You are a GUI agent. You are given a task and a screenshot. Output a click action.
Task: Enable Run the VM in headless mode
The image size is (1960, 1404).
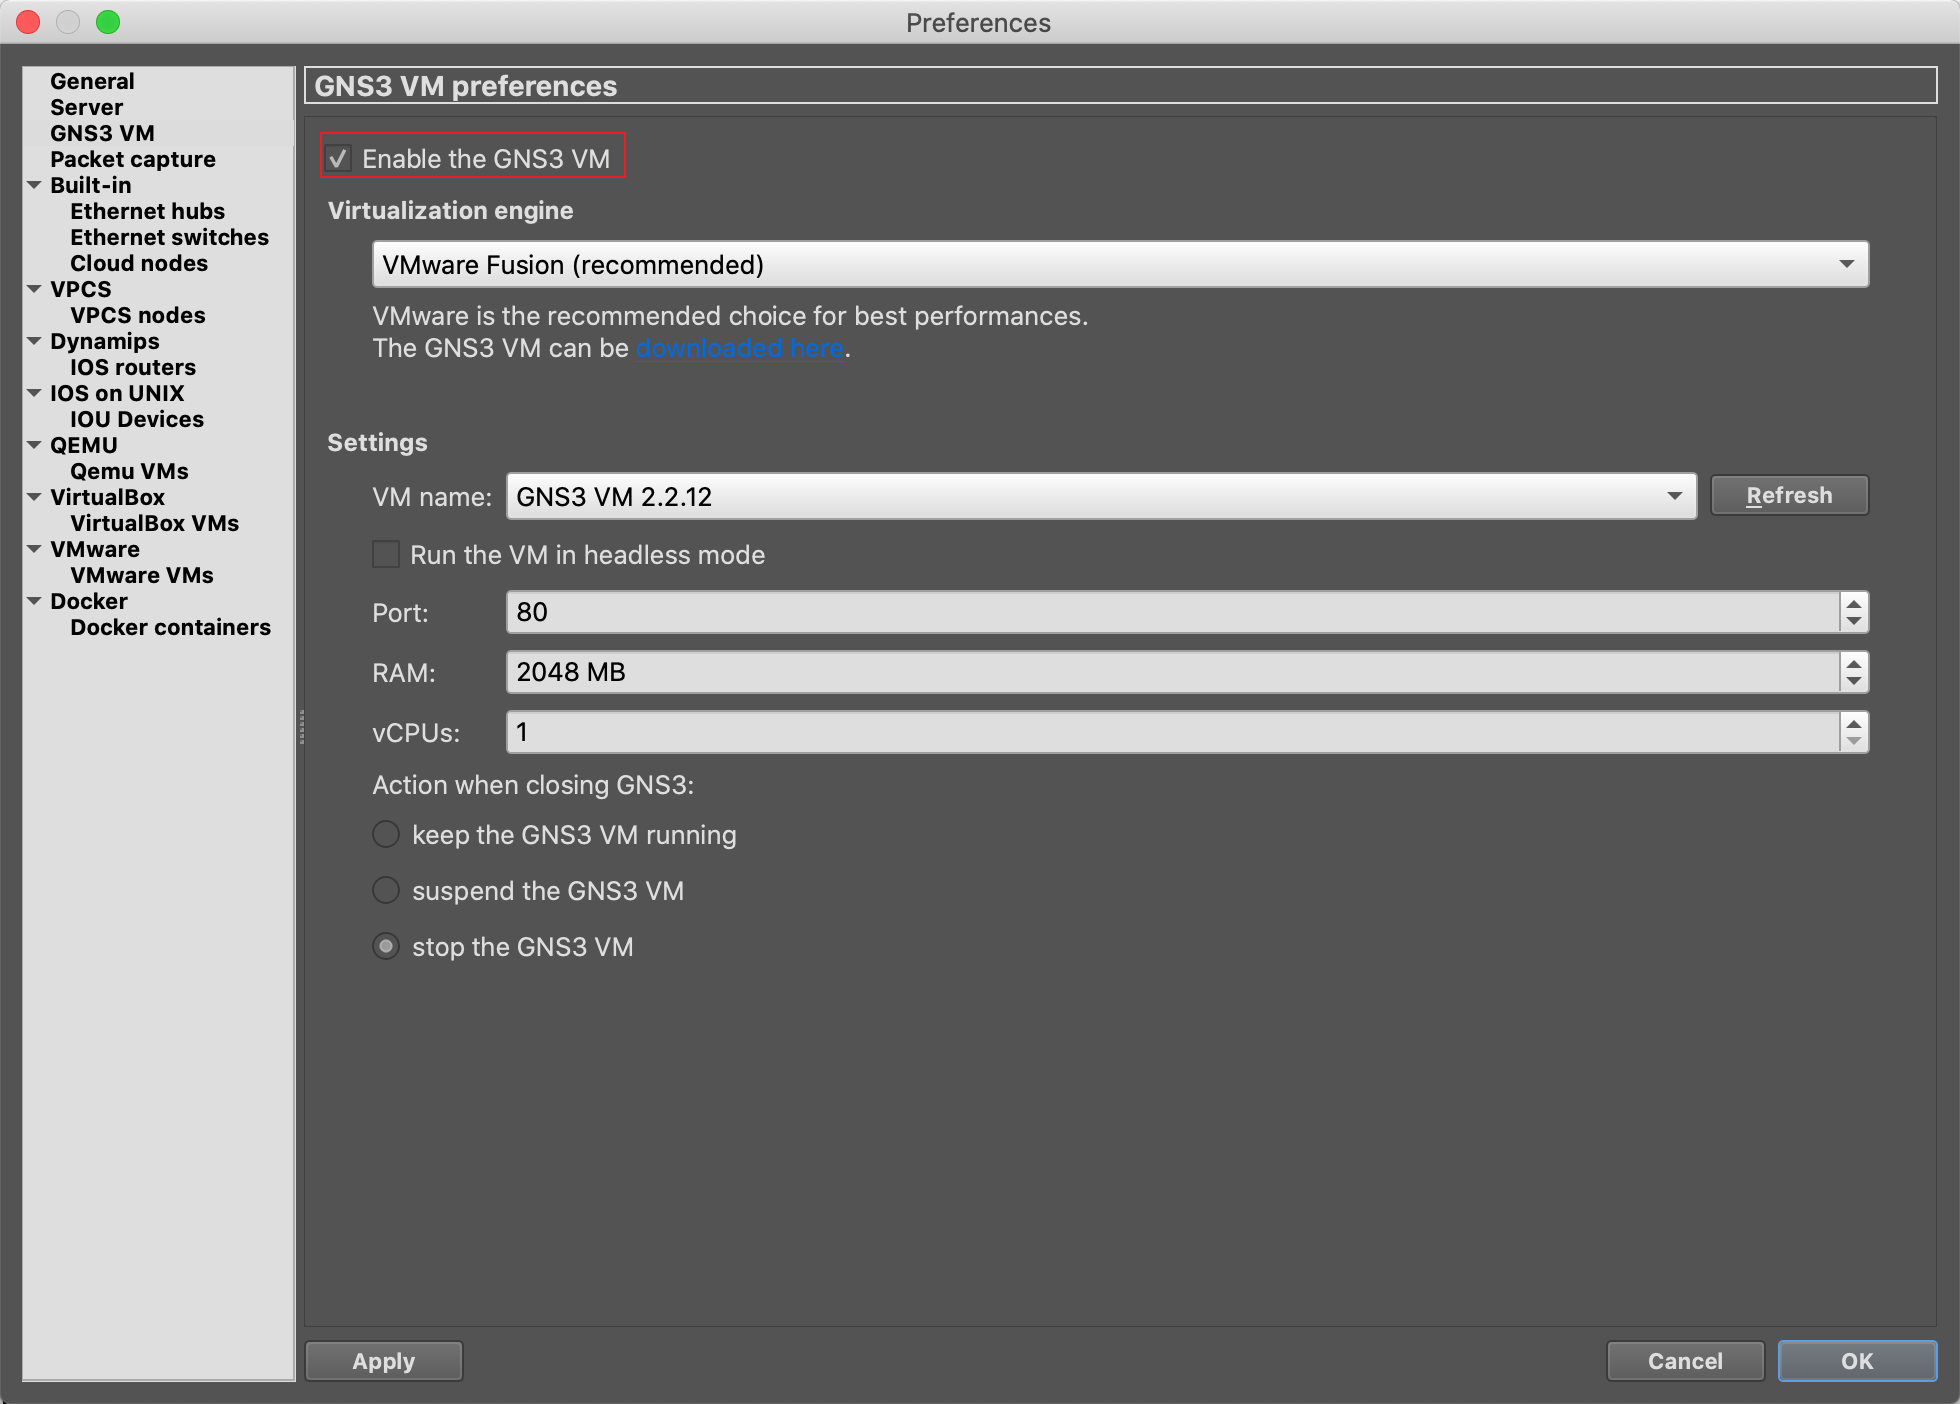pyautogui.click(x=386, y=555)
